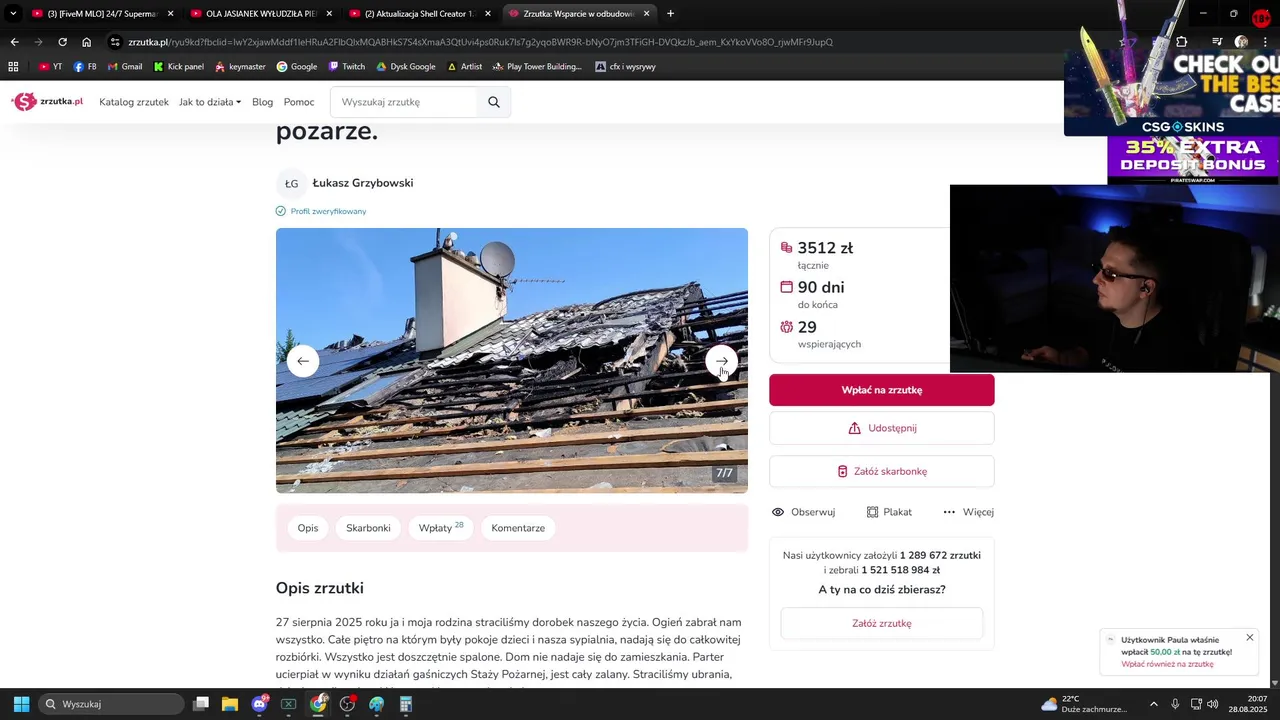The image size is (1280, 720).
Task: Open a new browser tab with plus
Action: click(x=670, y=13)
